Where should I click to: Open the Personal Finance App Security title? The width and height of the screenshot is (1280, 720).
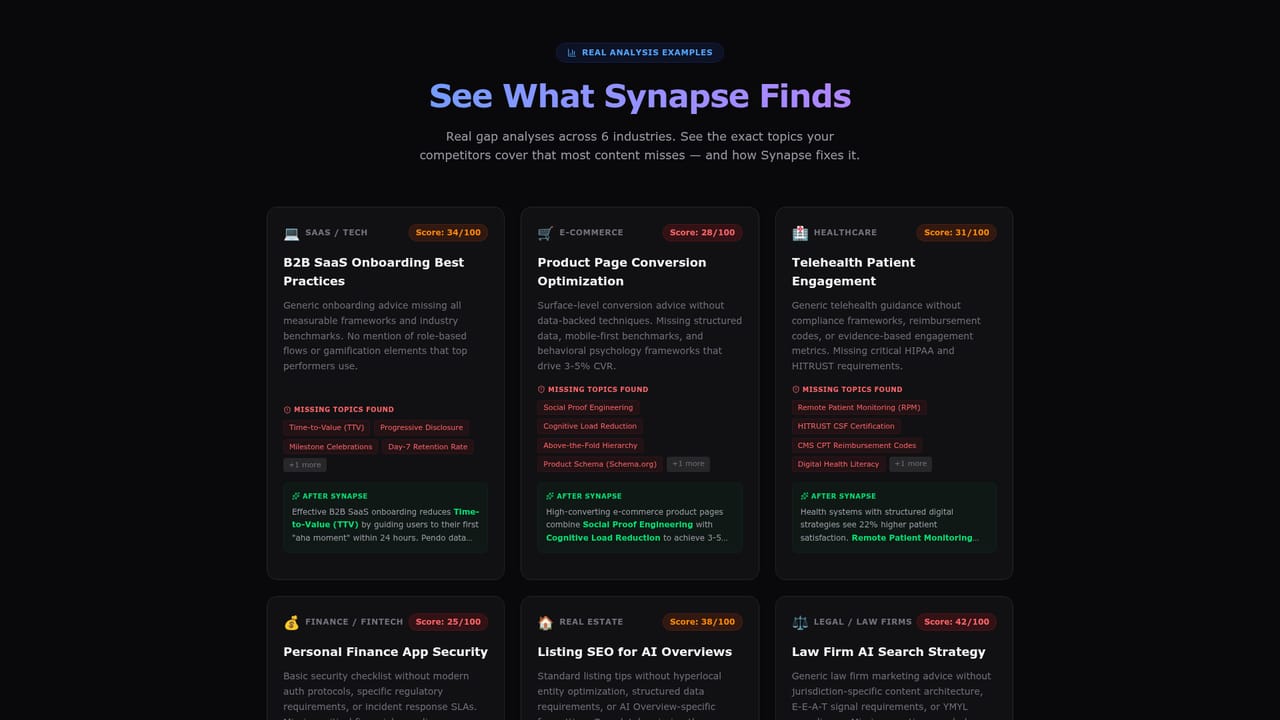coord(386,652)
